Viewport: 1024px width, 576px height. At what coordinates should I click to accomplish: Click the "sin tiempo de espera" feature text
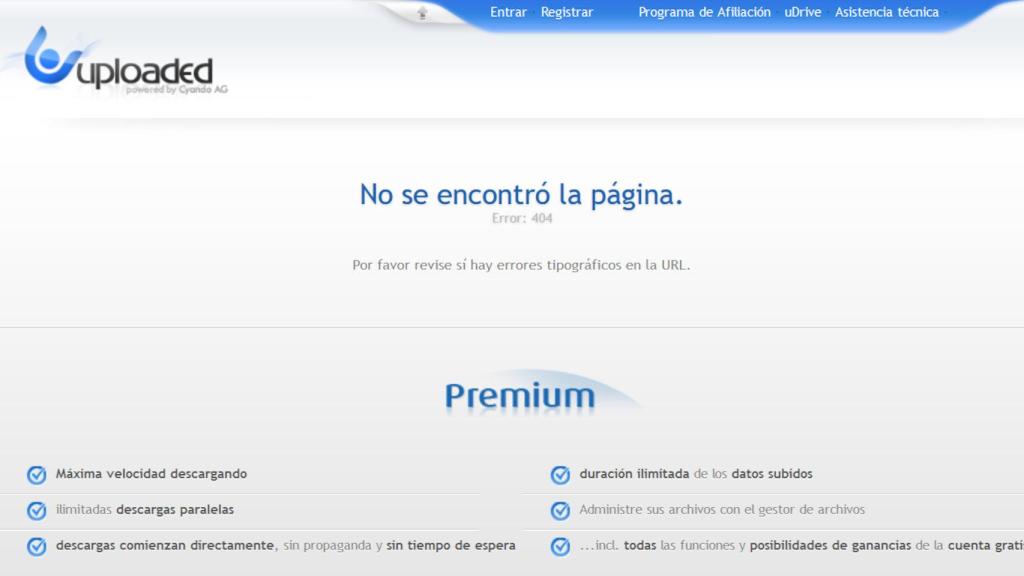[450, 545]
